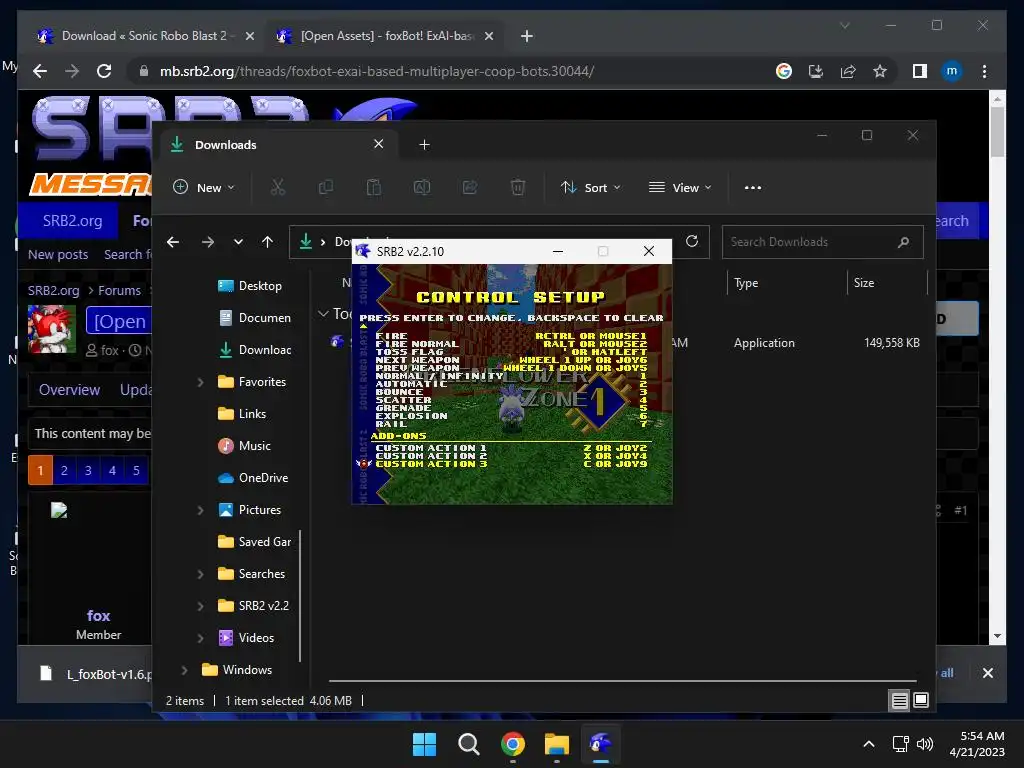Expand the Searches folder in sidebar
Screen dimensions: 1024x768
point(200,574)
